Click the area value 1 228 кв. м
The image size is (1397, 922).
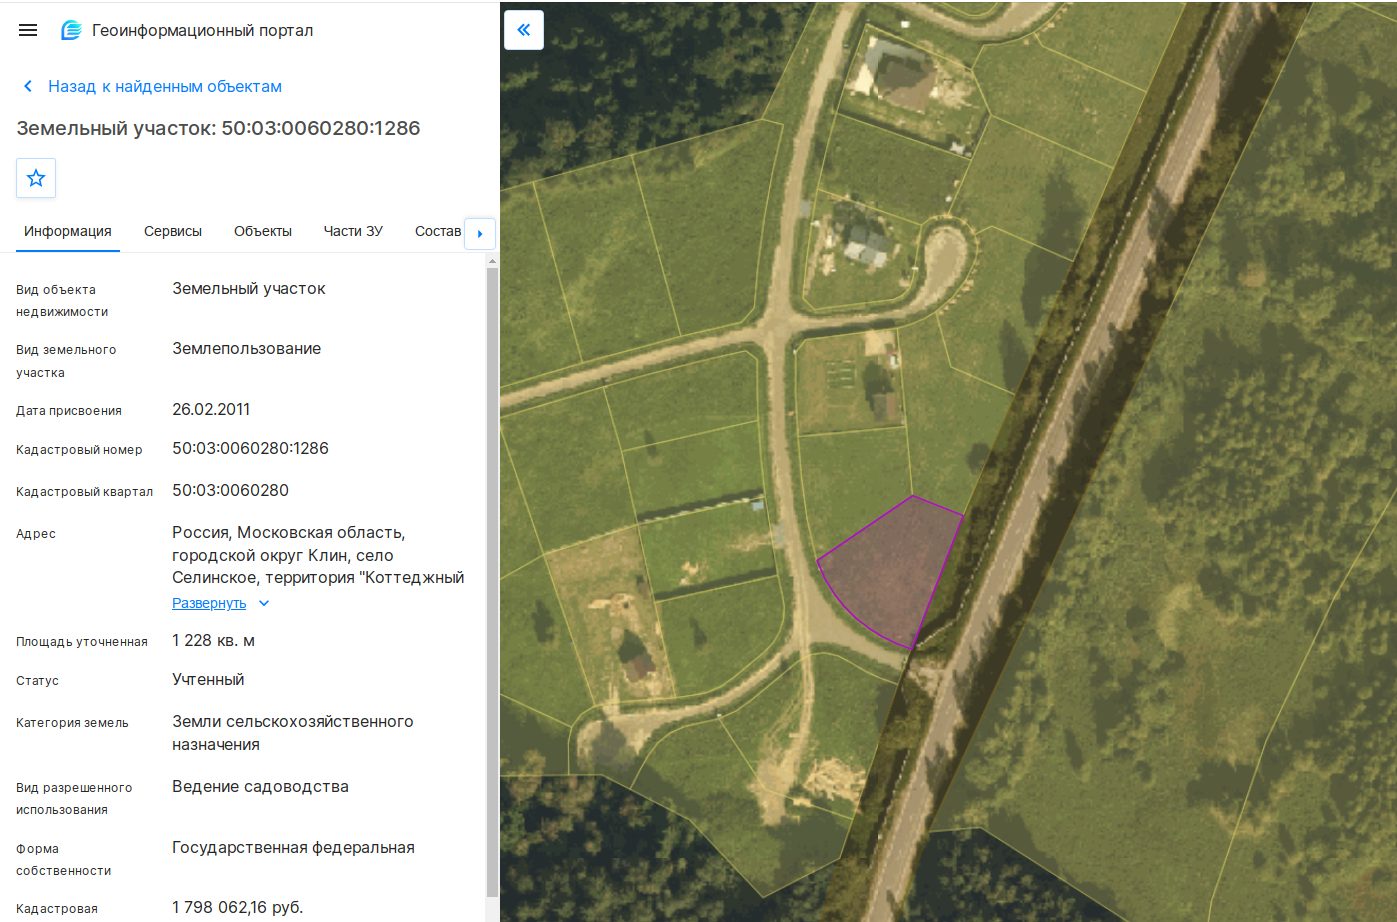point(213,640)
